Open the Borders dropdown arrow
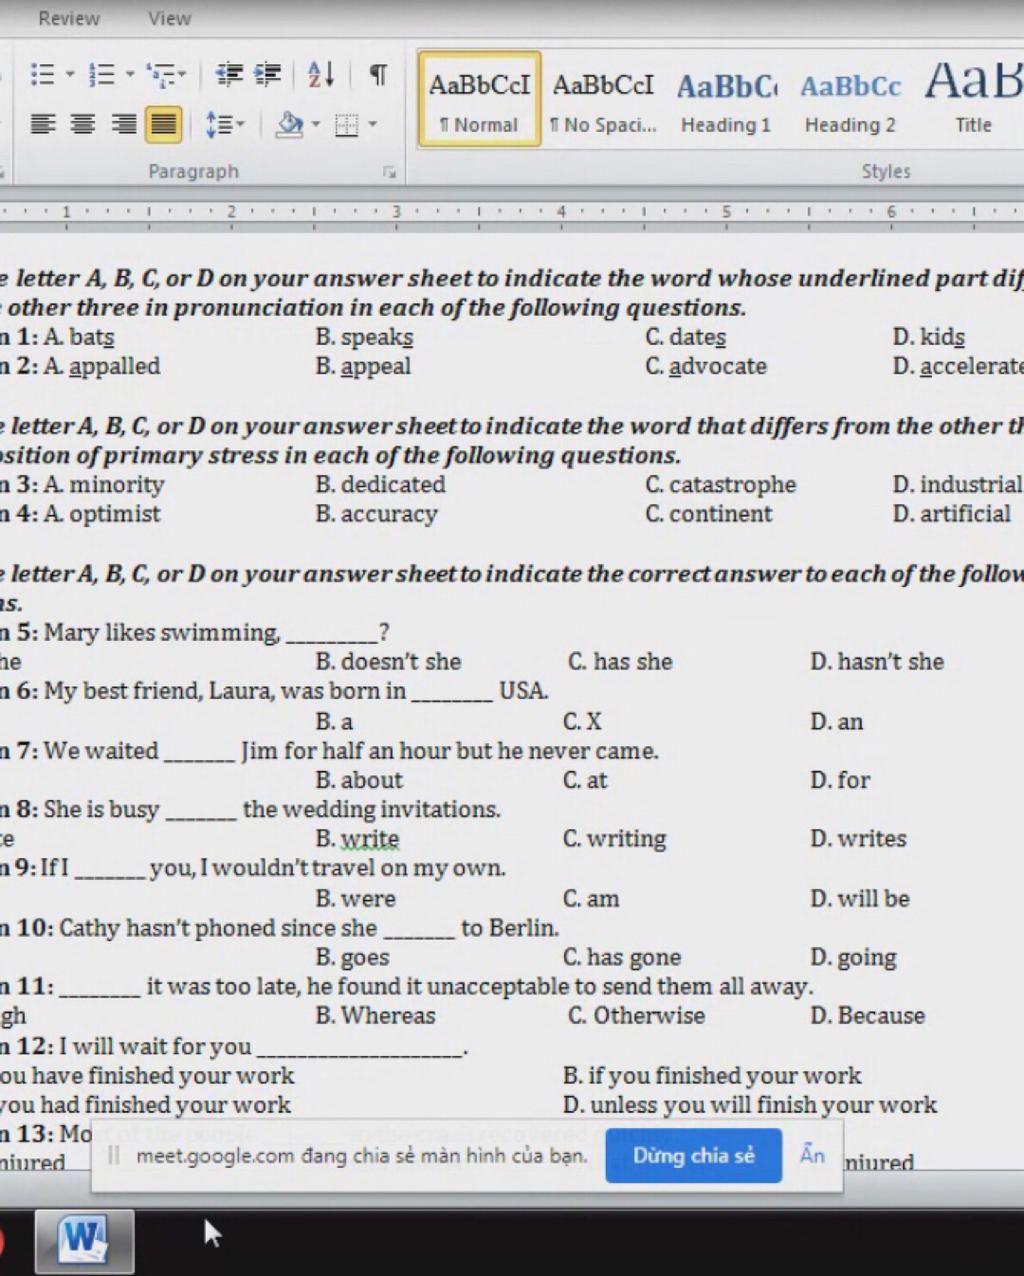Image resolution: width=1024 pixels, height=1276 pixels. (x=372, y=124)
